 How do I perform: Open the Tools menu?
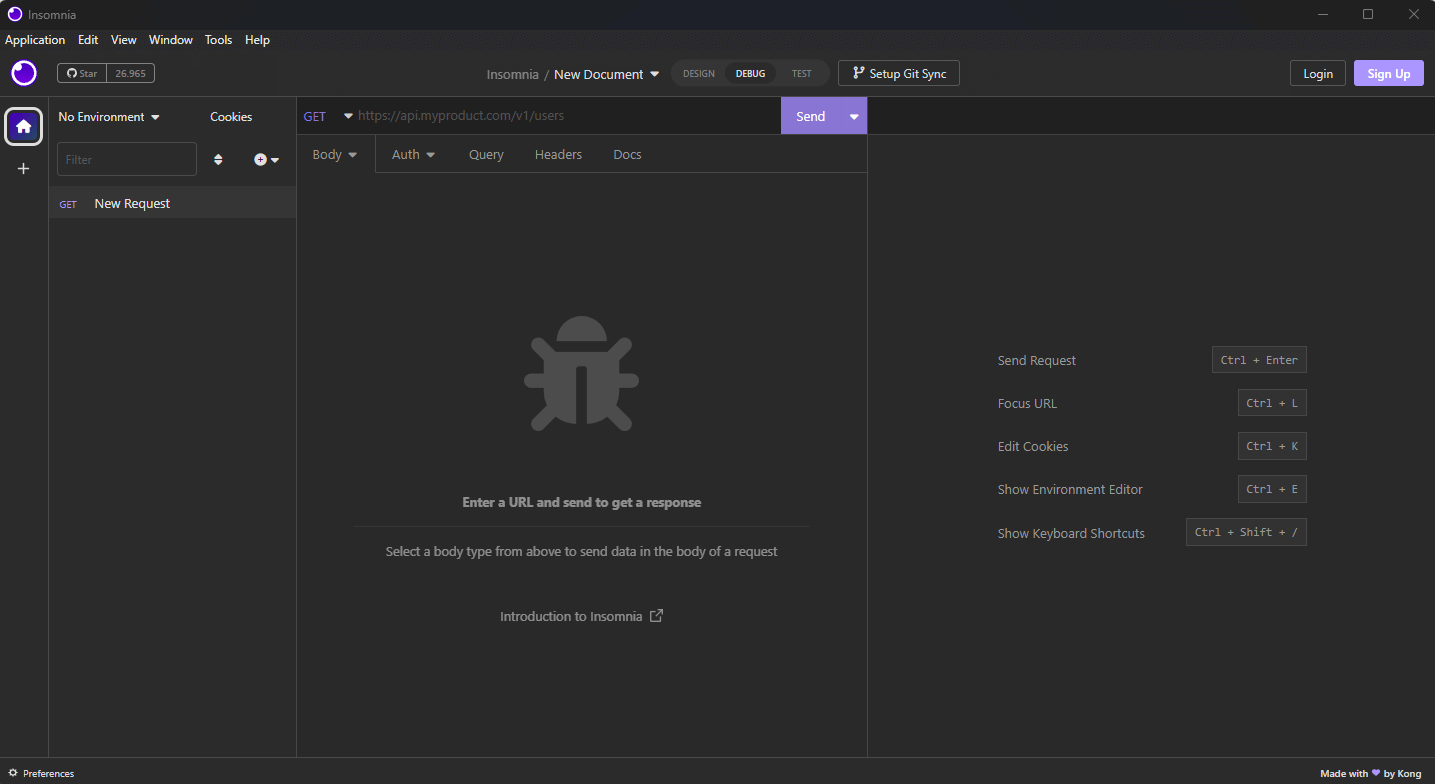point(218,40)
